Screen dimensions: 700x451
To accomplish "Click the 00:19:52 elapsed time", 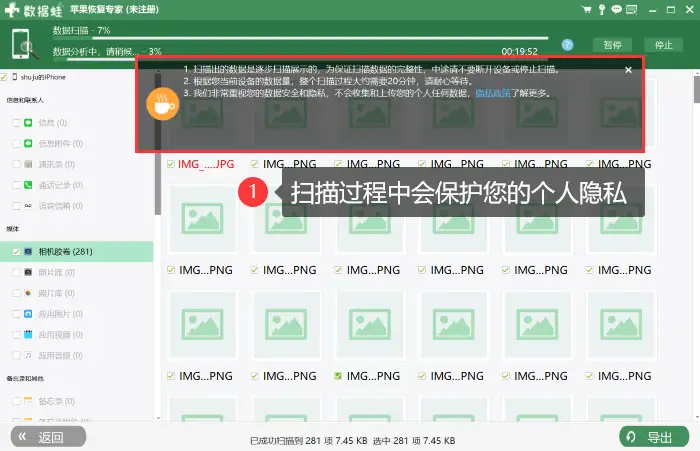I will 519,51.
